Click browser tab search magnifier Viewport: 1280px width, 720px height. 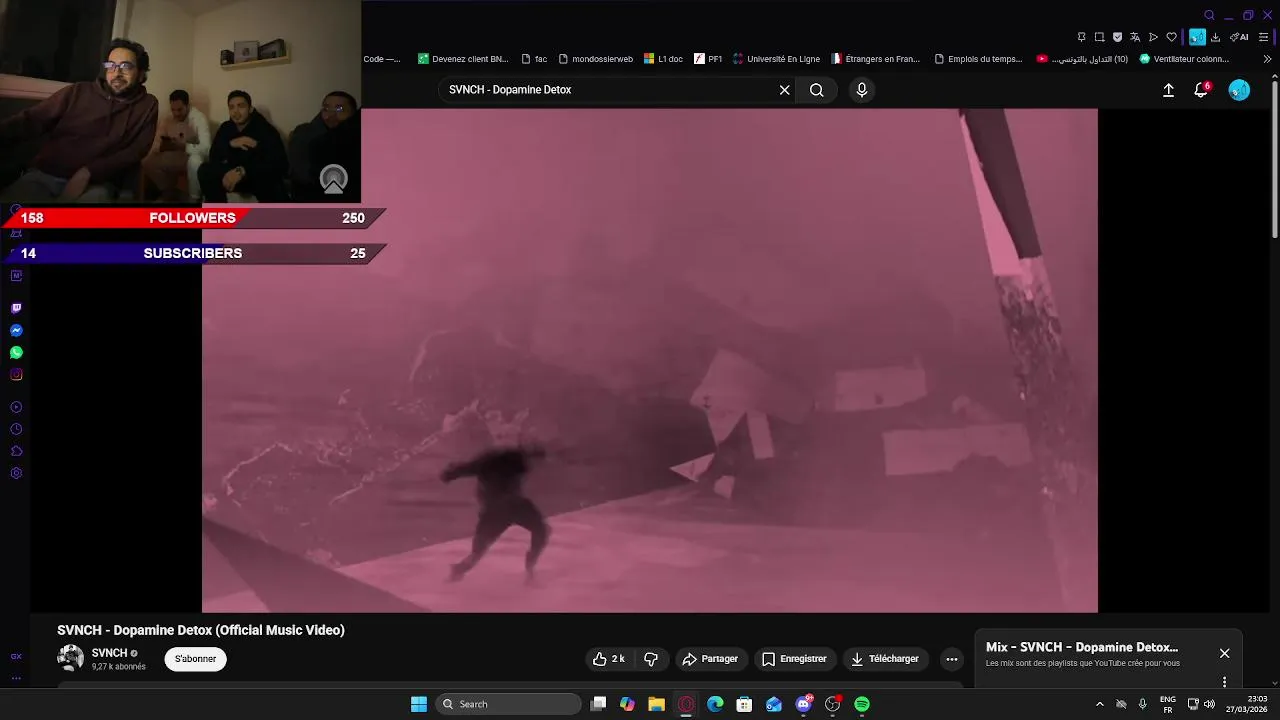click(x=1209, y=15)
